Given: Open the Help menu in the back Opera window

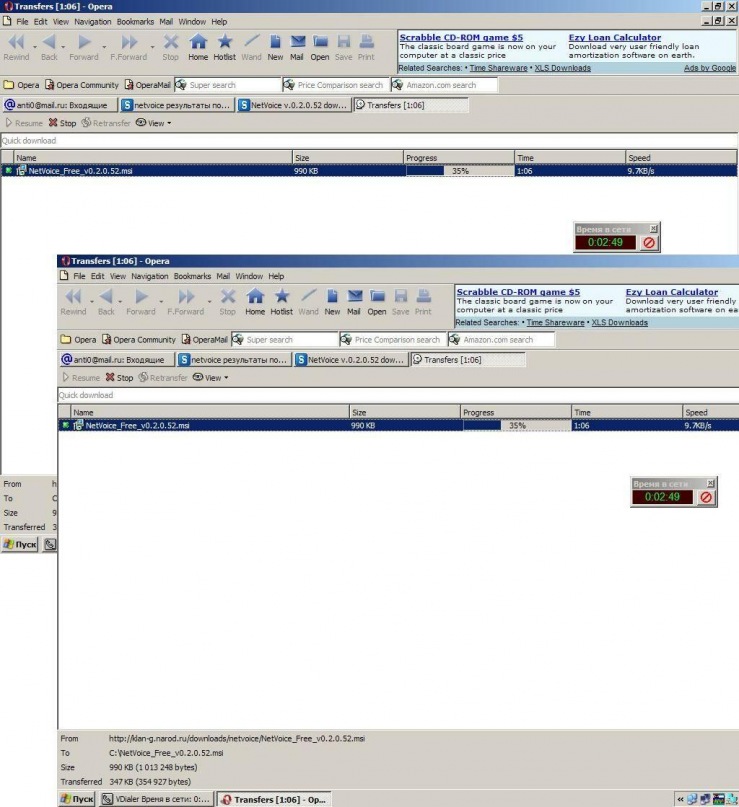Looking at the screenshot, I should 219,22.
